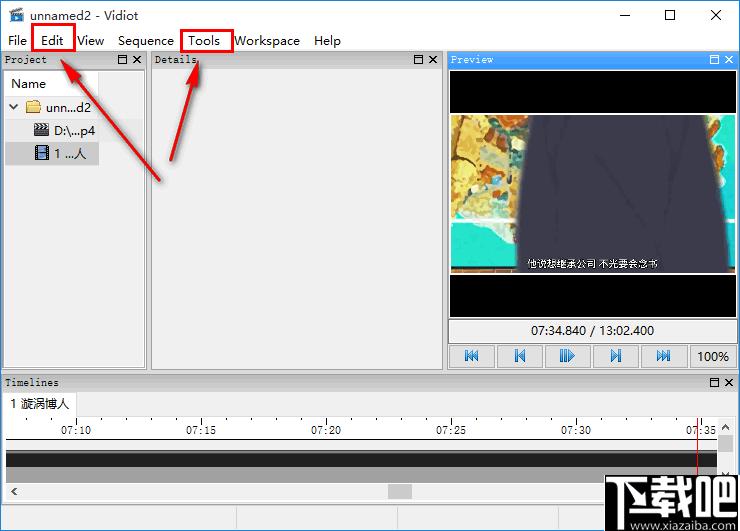Open the Edit menu
The height and width of the screenshot is (531, 740).
[x=52, y=41]
